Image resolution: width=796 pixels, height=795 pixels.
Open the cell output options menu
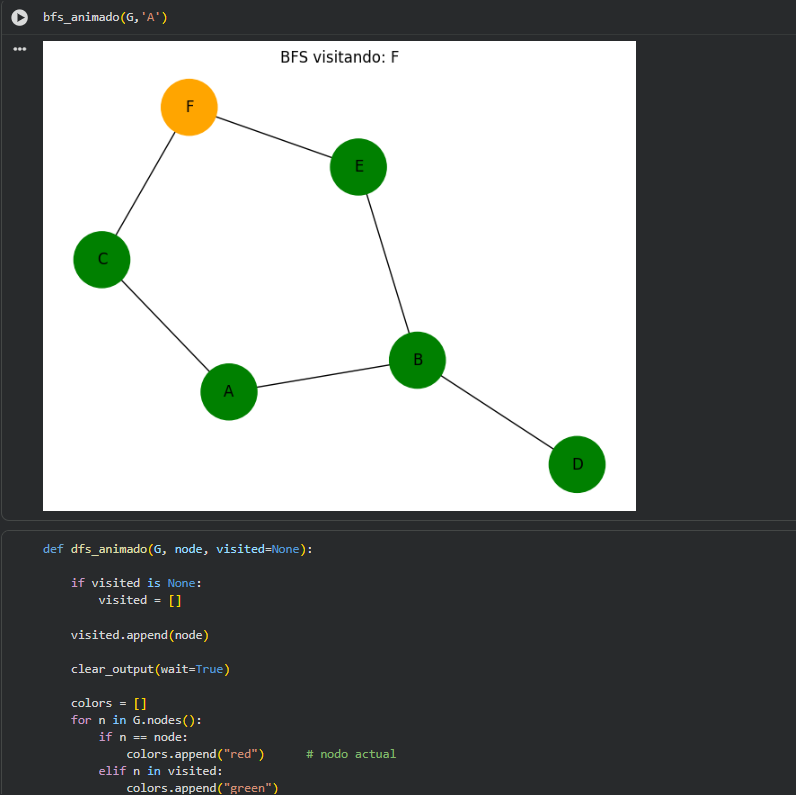[x=20, y=48]
